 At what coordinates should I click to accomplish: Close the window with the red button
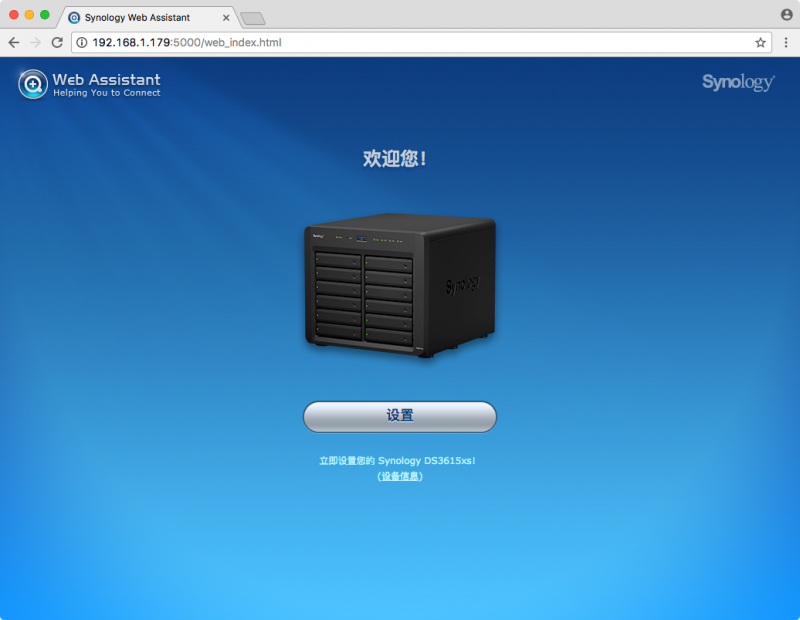point(14,14)
